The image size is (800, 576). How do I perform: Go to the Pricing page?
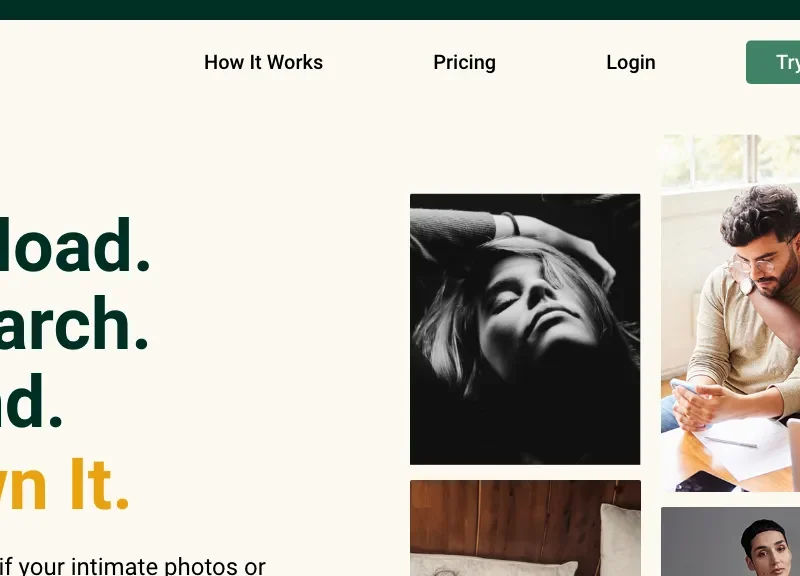[464, 62]
